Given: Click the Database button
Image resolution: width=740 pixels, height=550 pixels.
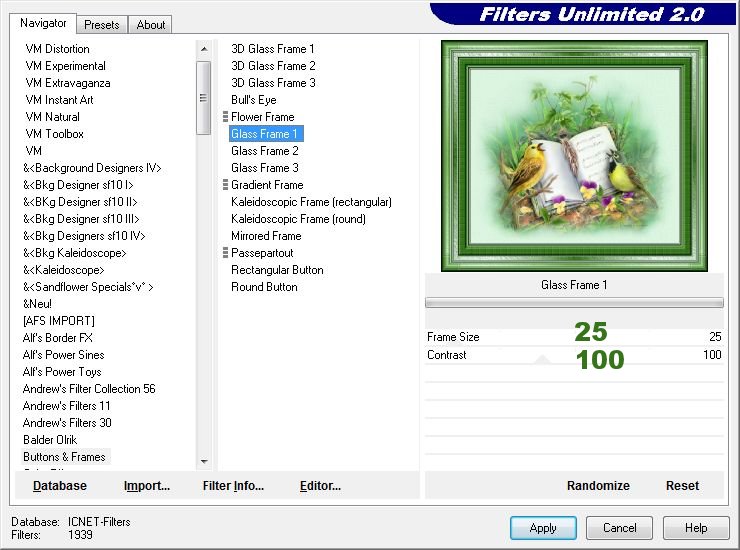Looking at the screenshot, I should pos(60,485).
